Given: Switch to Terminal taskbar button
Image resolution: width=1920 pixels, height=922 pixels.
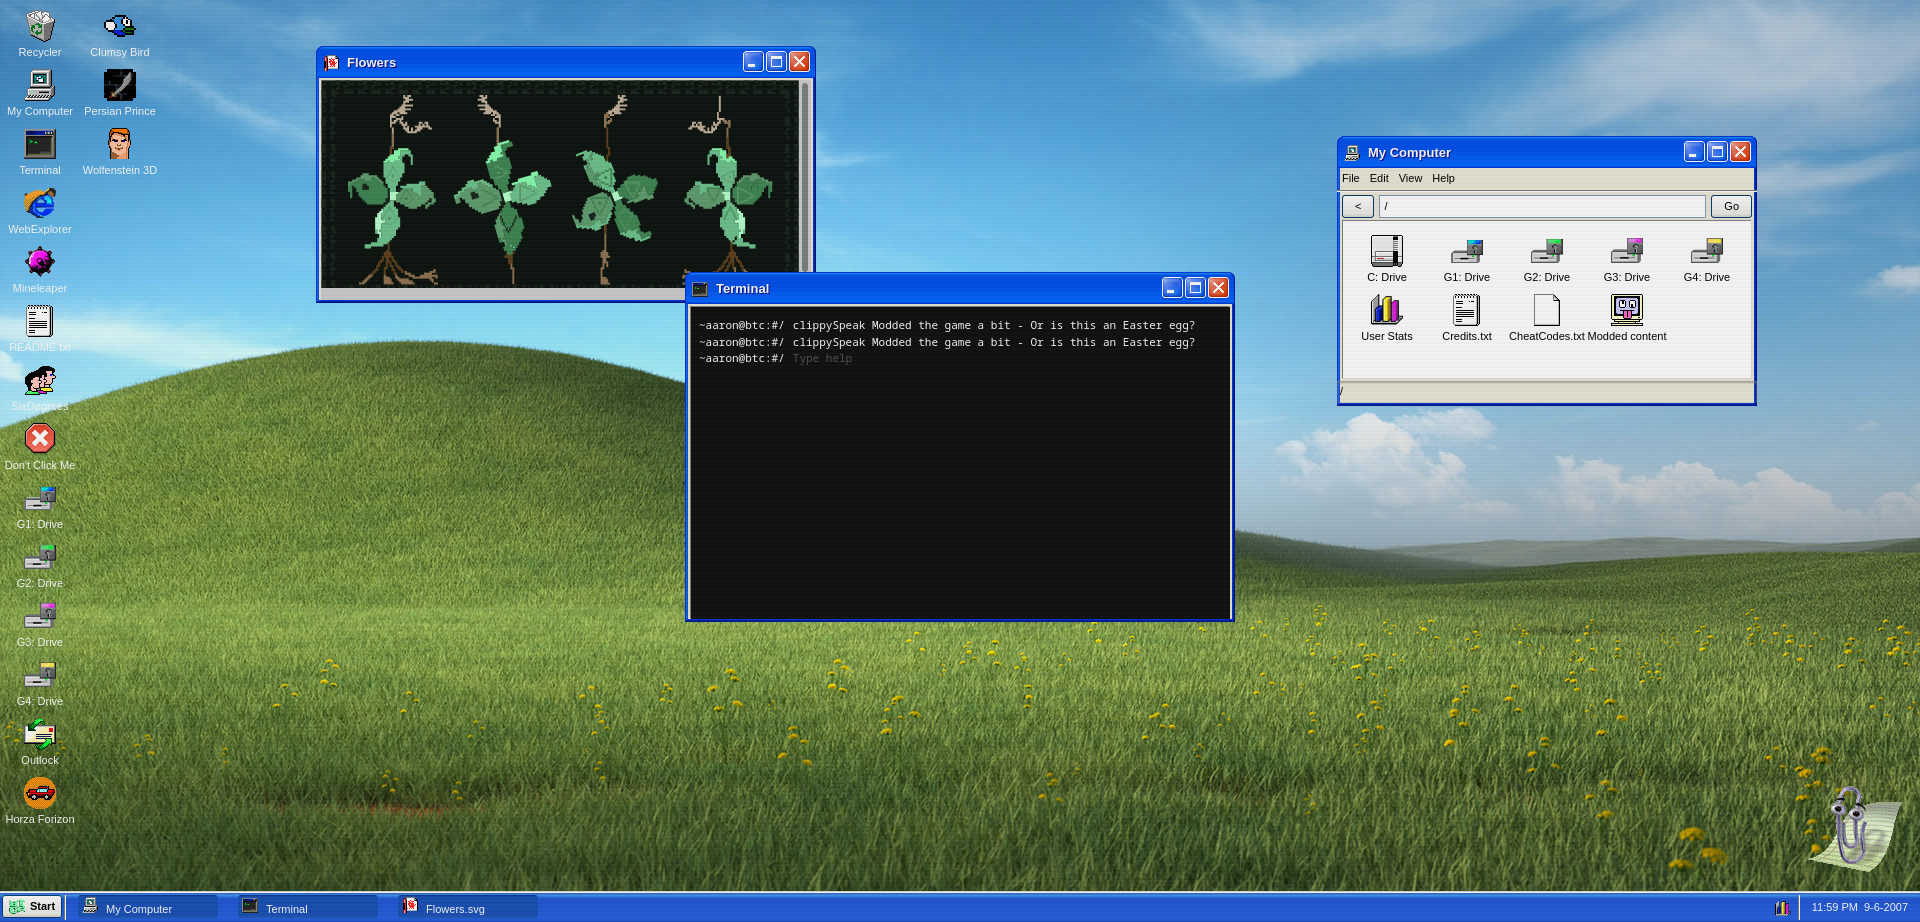Looking at the screenshot, I should pyautogui.click(x=308, y=907).
